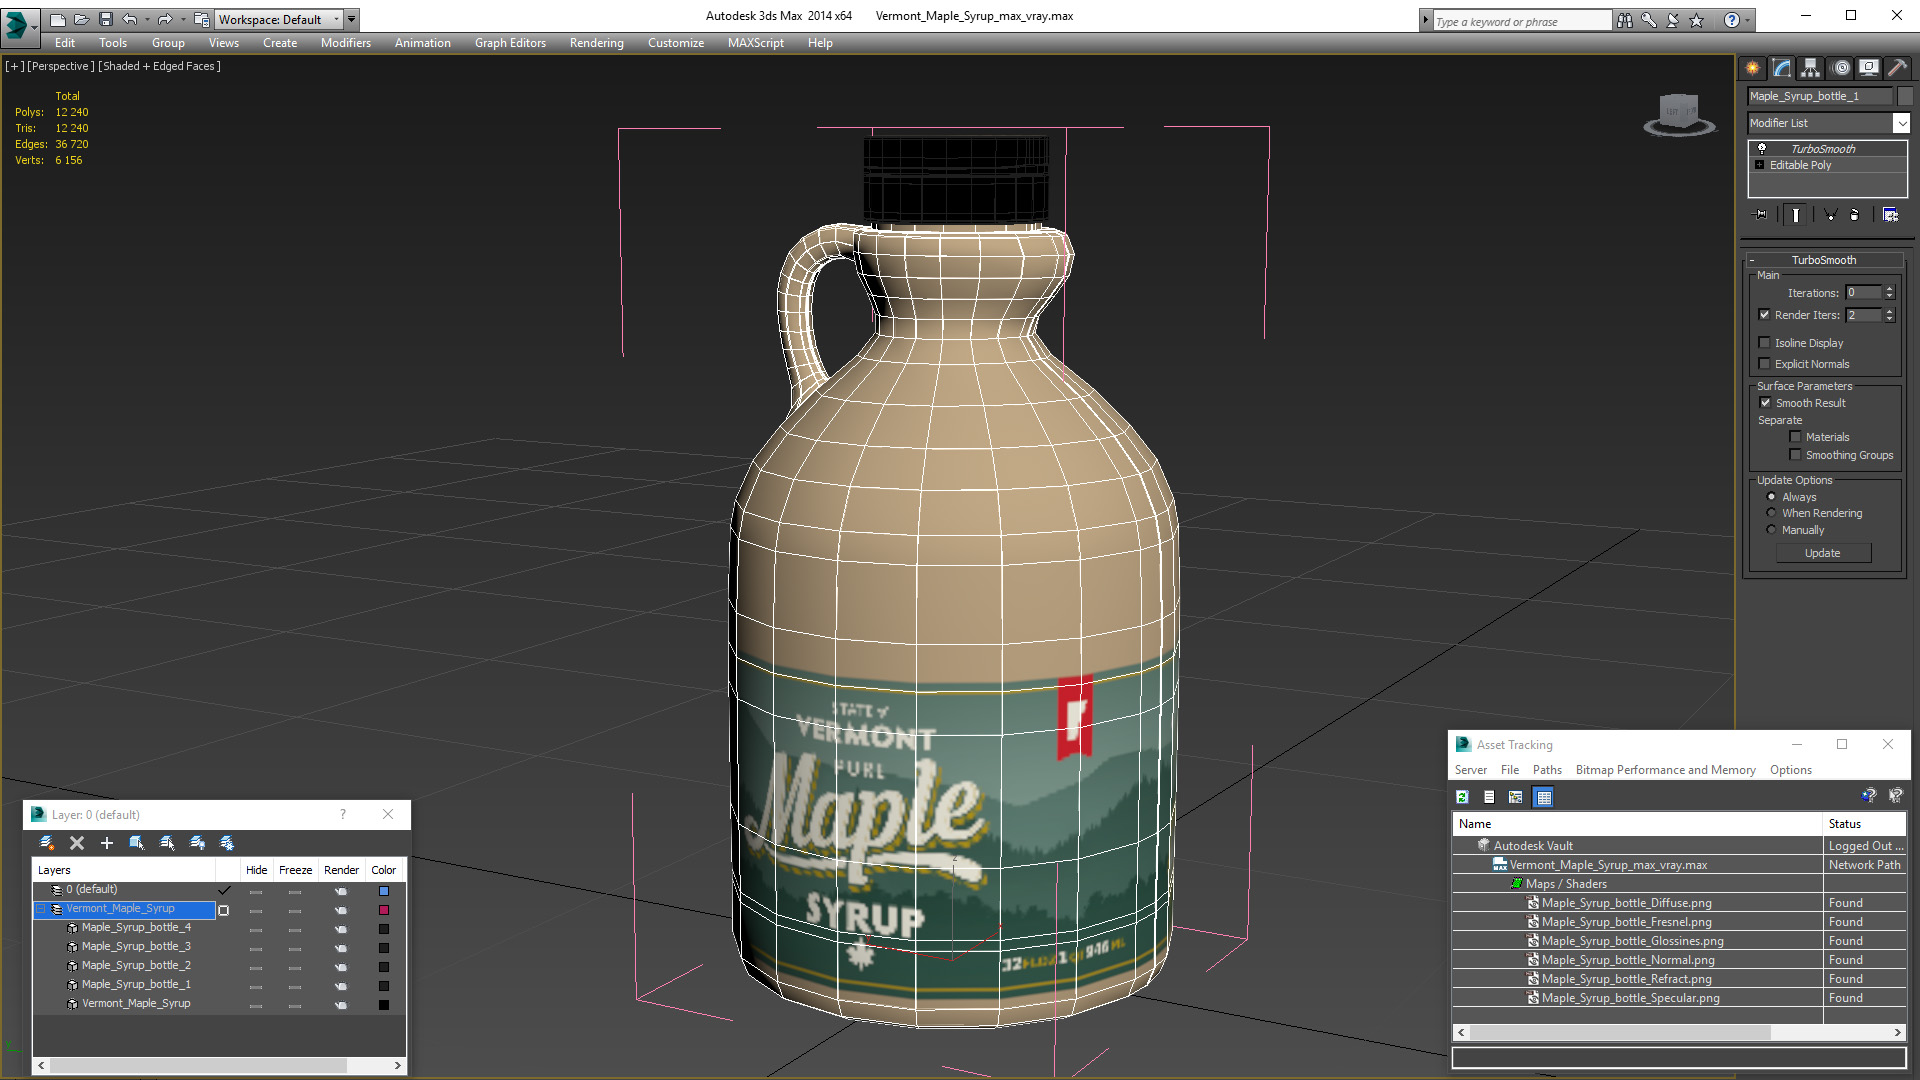This screenshot has height=1080, width=1920.
Task: Click the TurboSmooth Update button
Action: click(x=1822, y=553)
